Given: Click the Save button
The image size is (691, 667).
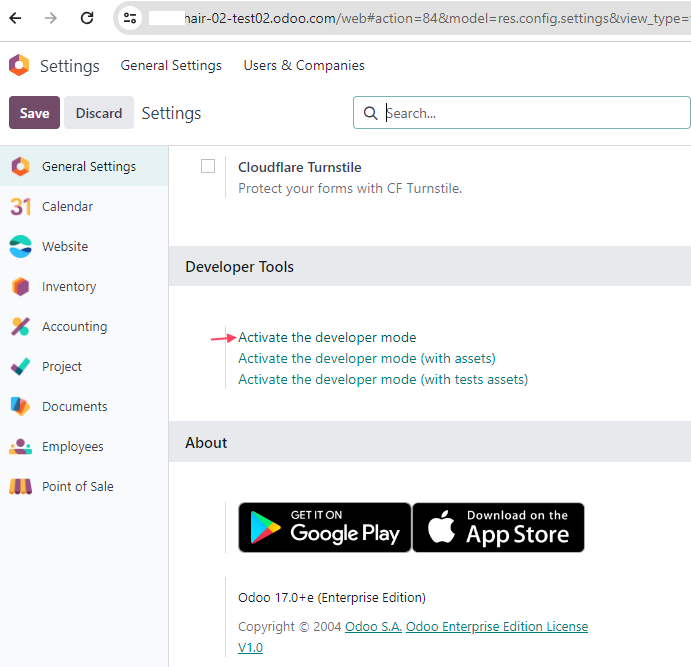Looking at the screenshot, I should [x=34, y=113].
